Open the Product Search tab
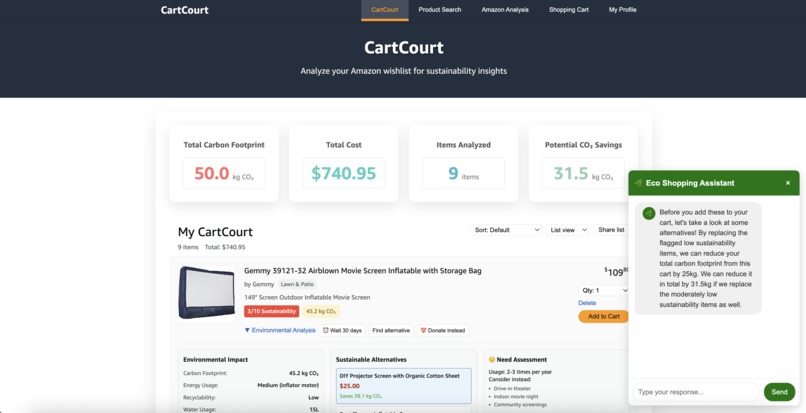The width and height of the screenshot is (806, 413). (439, 10)
